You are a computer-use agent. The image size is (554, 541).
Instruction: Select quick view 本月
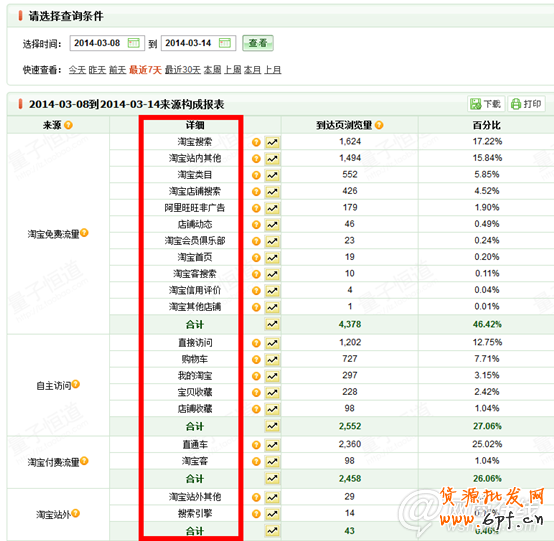click(x=253, y=70)
